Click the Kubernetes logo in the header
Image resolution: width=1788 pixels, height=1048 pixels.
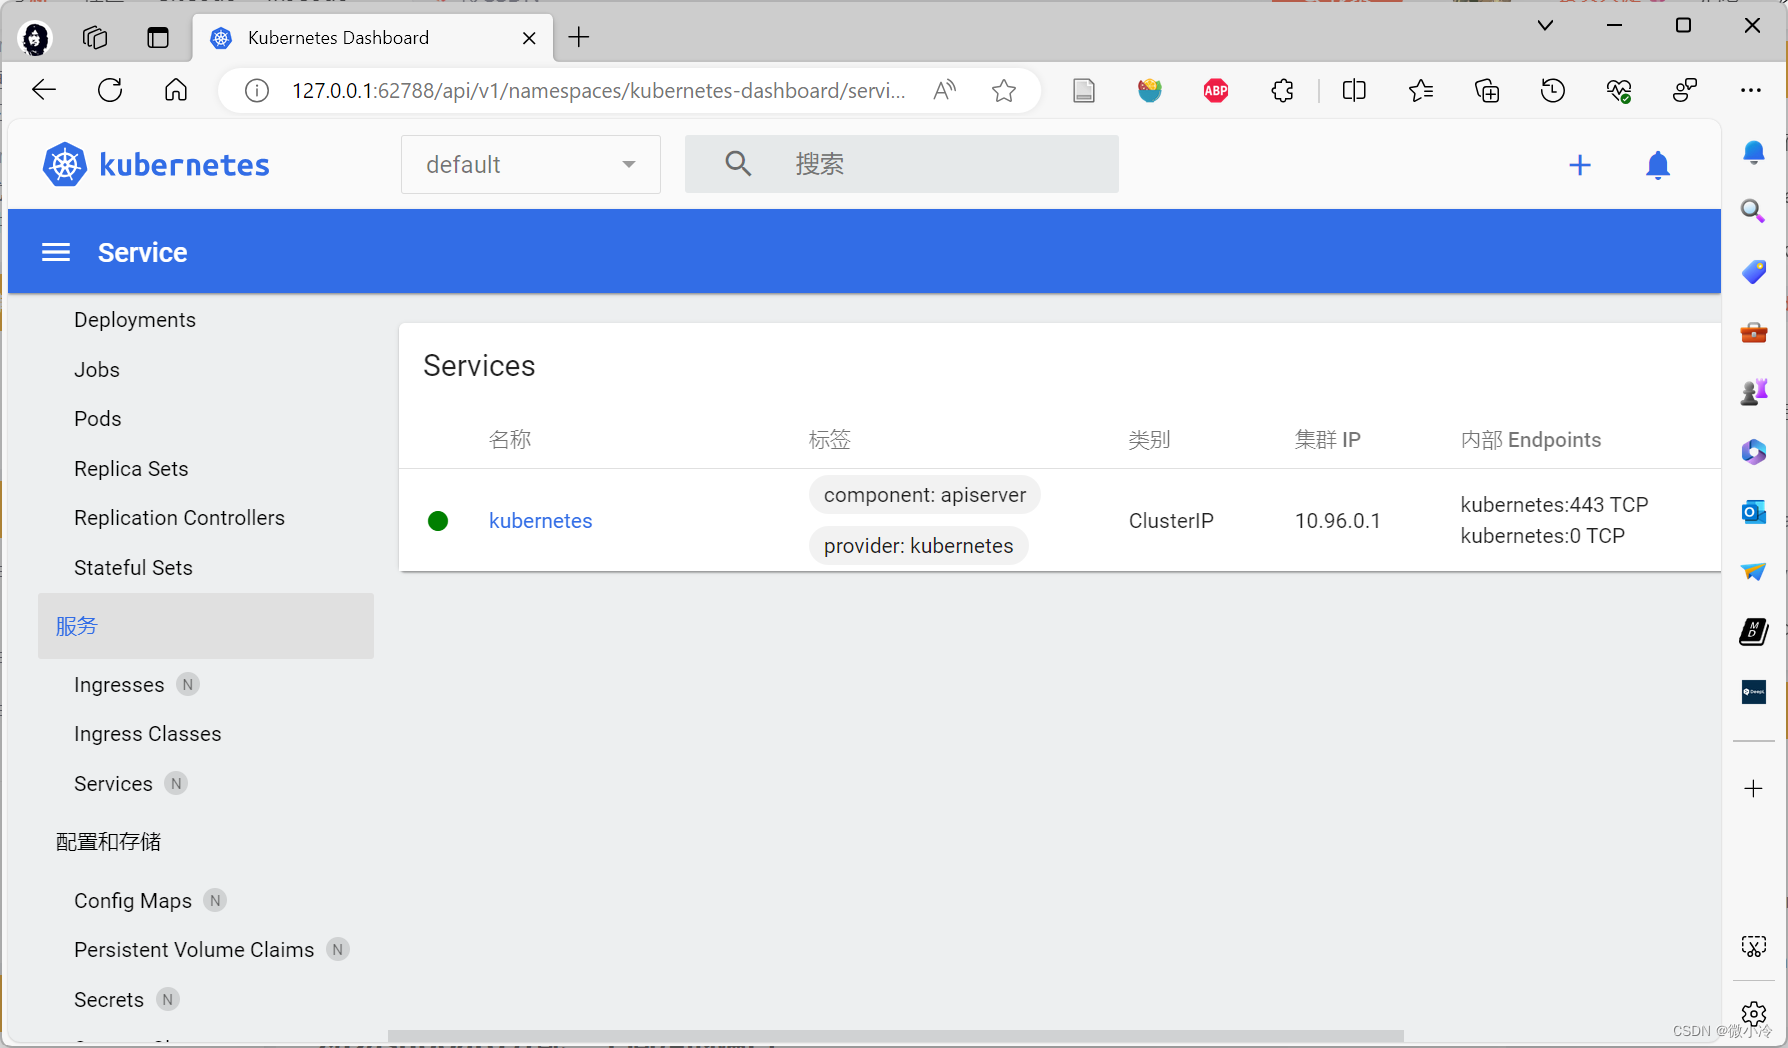[x=156, y=164]
